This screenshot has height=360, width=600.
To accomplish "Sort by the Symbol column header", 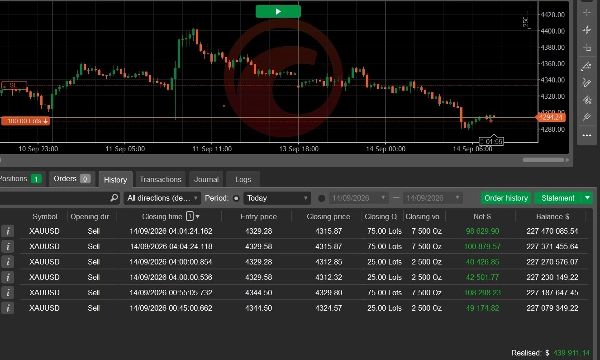I will coord(45,217).
